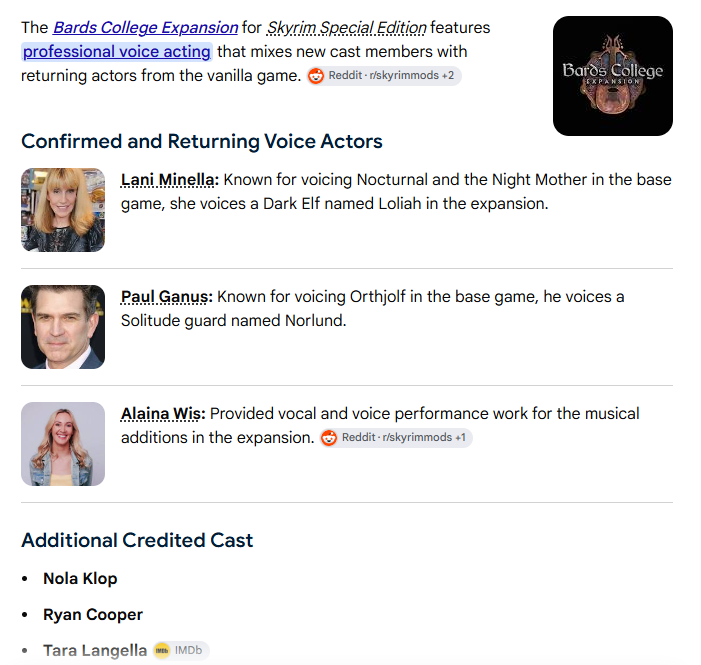Viewport: 701px width, 665px height.
Task: Click the IMDb icon next to Tara Langella
Action: coord(162,650)
